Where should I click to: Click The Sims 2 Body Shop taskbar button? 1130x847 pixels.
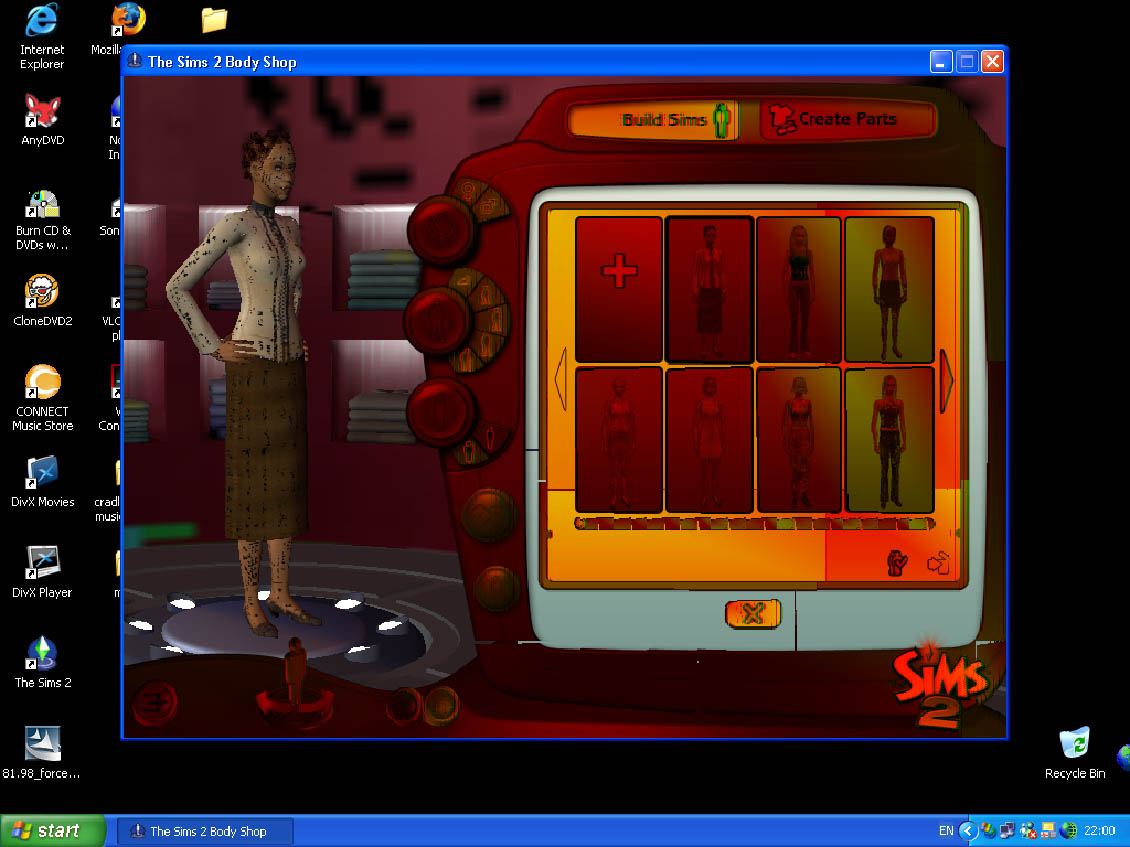point(207,831)
